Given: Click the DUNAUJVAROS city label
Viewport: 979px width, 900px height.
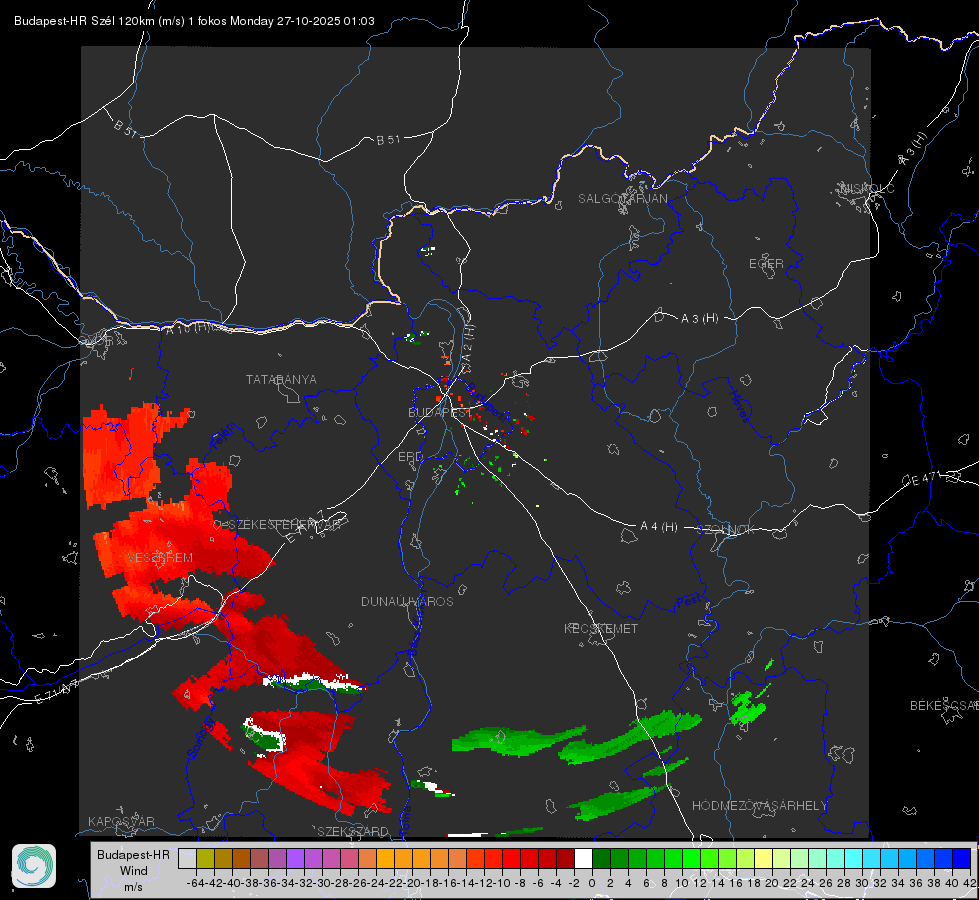Looking at the screenshot, I should click(x=407, y=601).
